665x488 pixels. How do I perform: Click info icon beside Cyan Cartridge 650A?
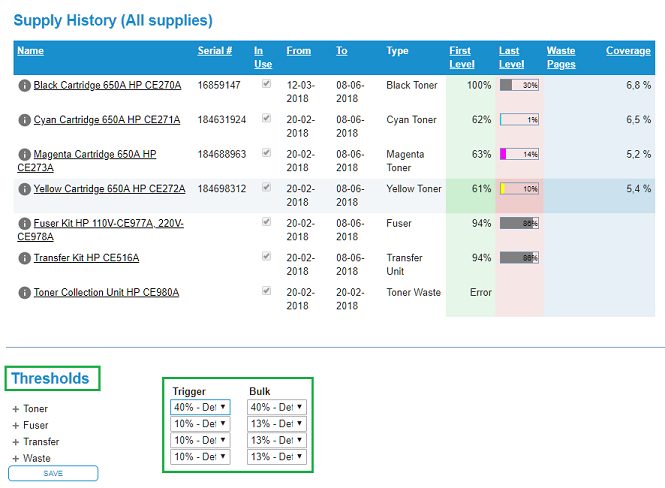click(24, 120)
